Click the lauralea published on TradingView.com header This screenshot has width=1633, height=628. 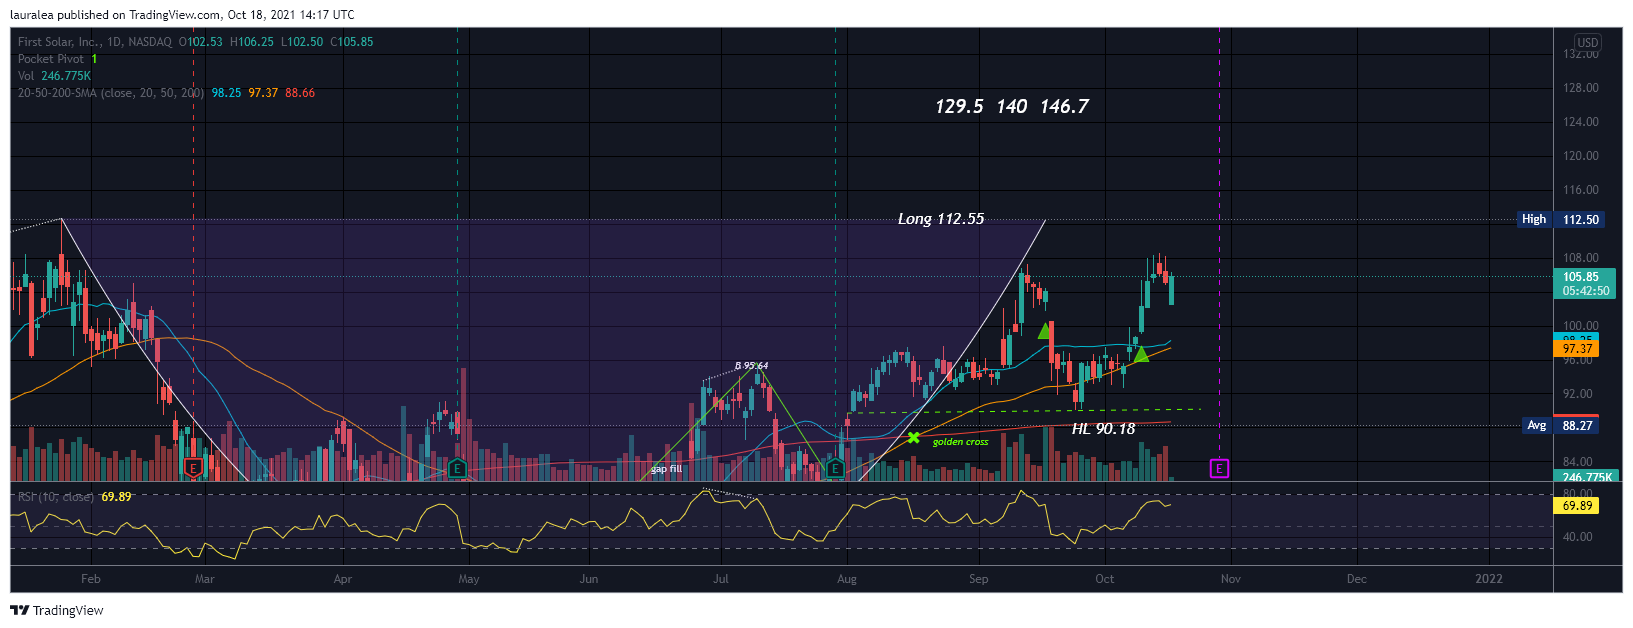[x=182, y=15]
